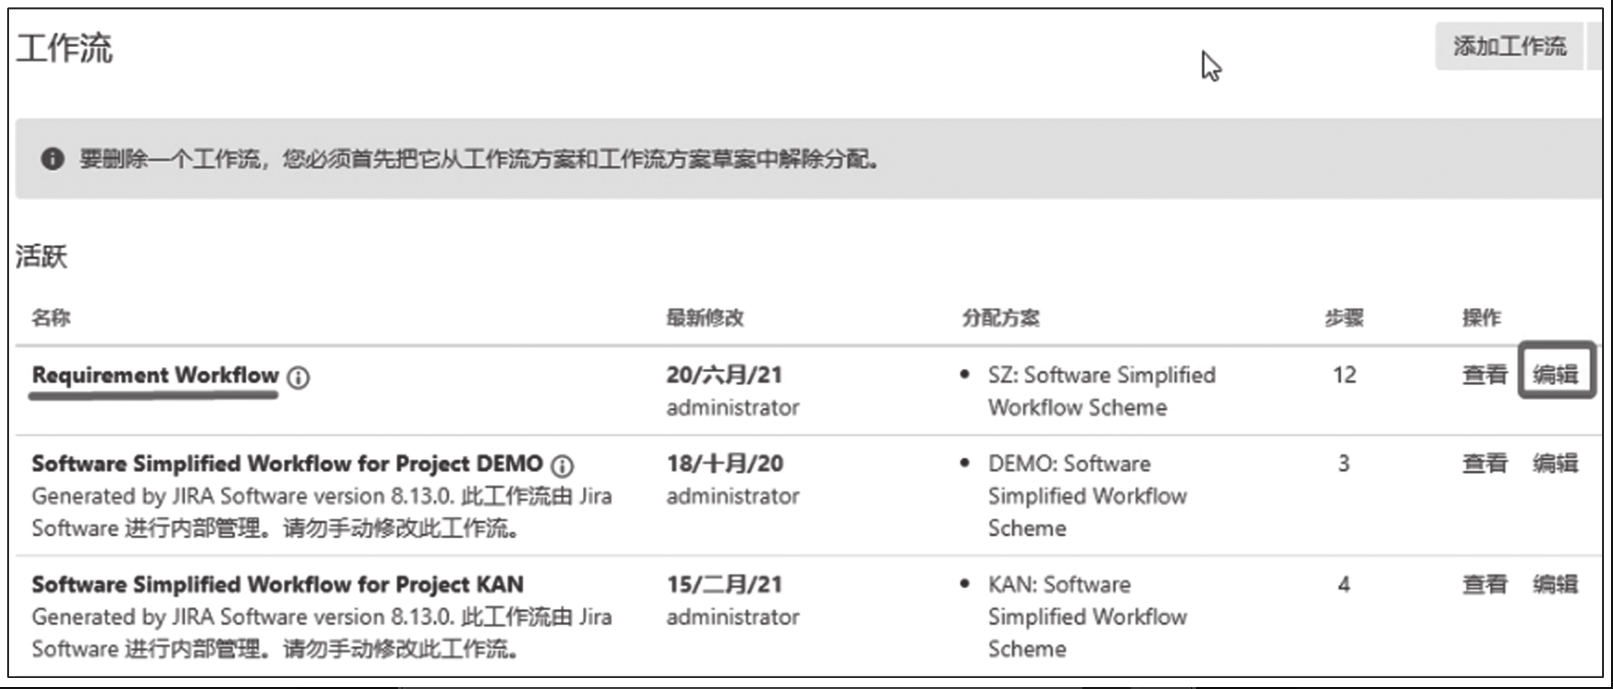The image size is (1613, 689).
Task: Click 查看 in the Project KAN row
Action: [1484, 584]
